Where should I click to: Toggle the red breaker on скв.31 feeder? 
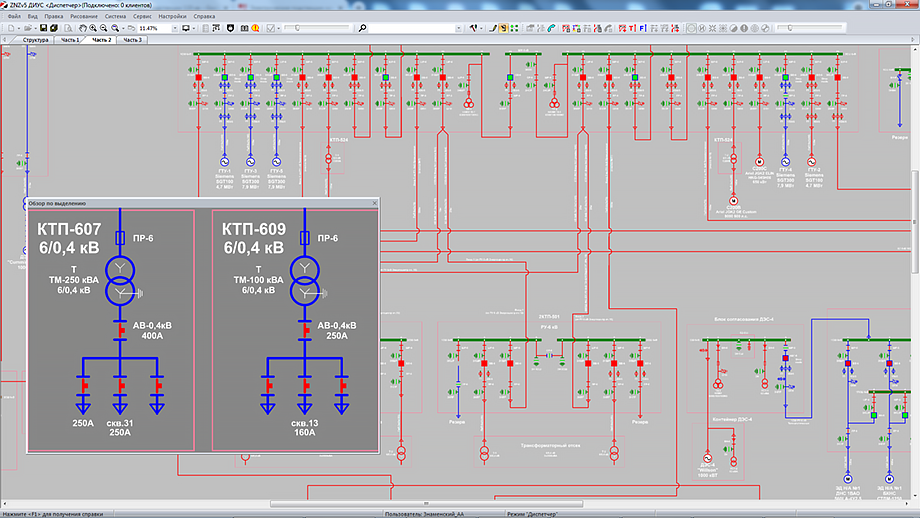point(121,385)
